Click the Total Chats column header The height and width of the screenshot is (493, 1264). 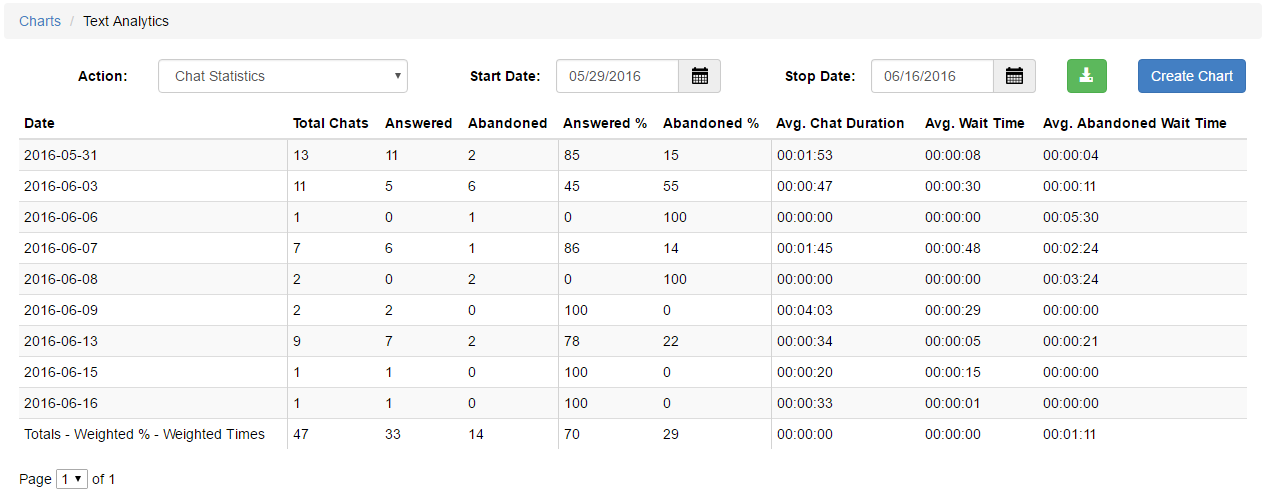(x=331, y=123)
